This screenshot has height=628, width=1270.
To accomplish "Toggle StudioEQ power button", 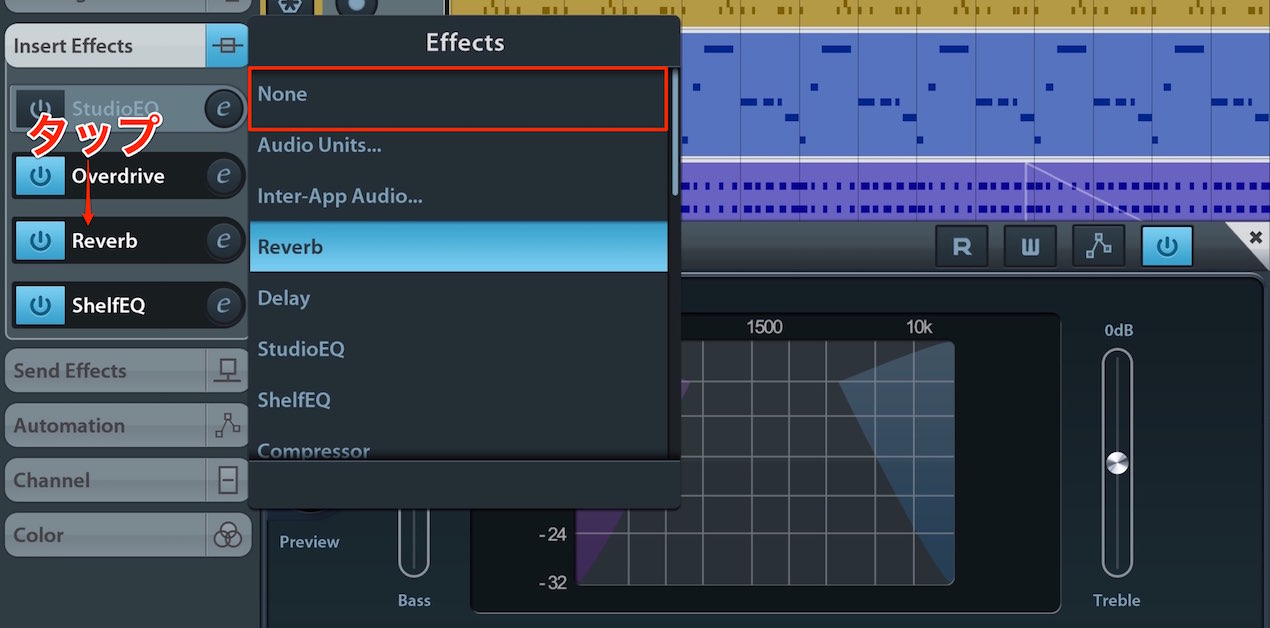I will (x=40, y=109).
